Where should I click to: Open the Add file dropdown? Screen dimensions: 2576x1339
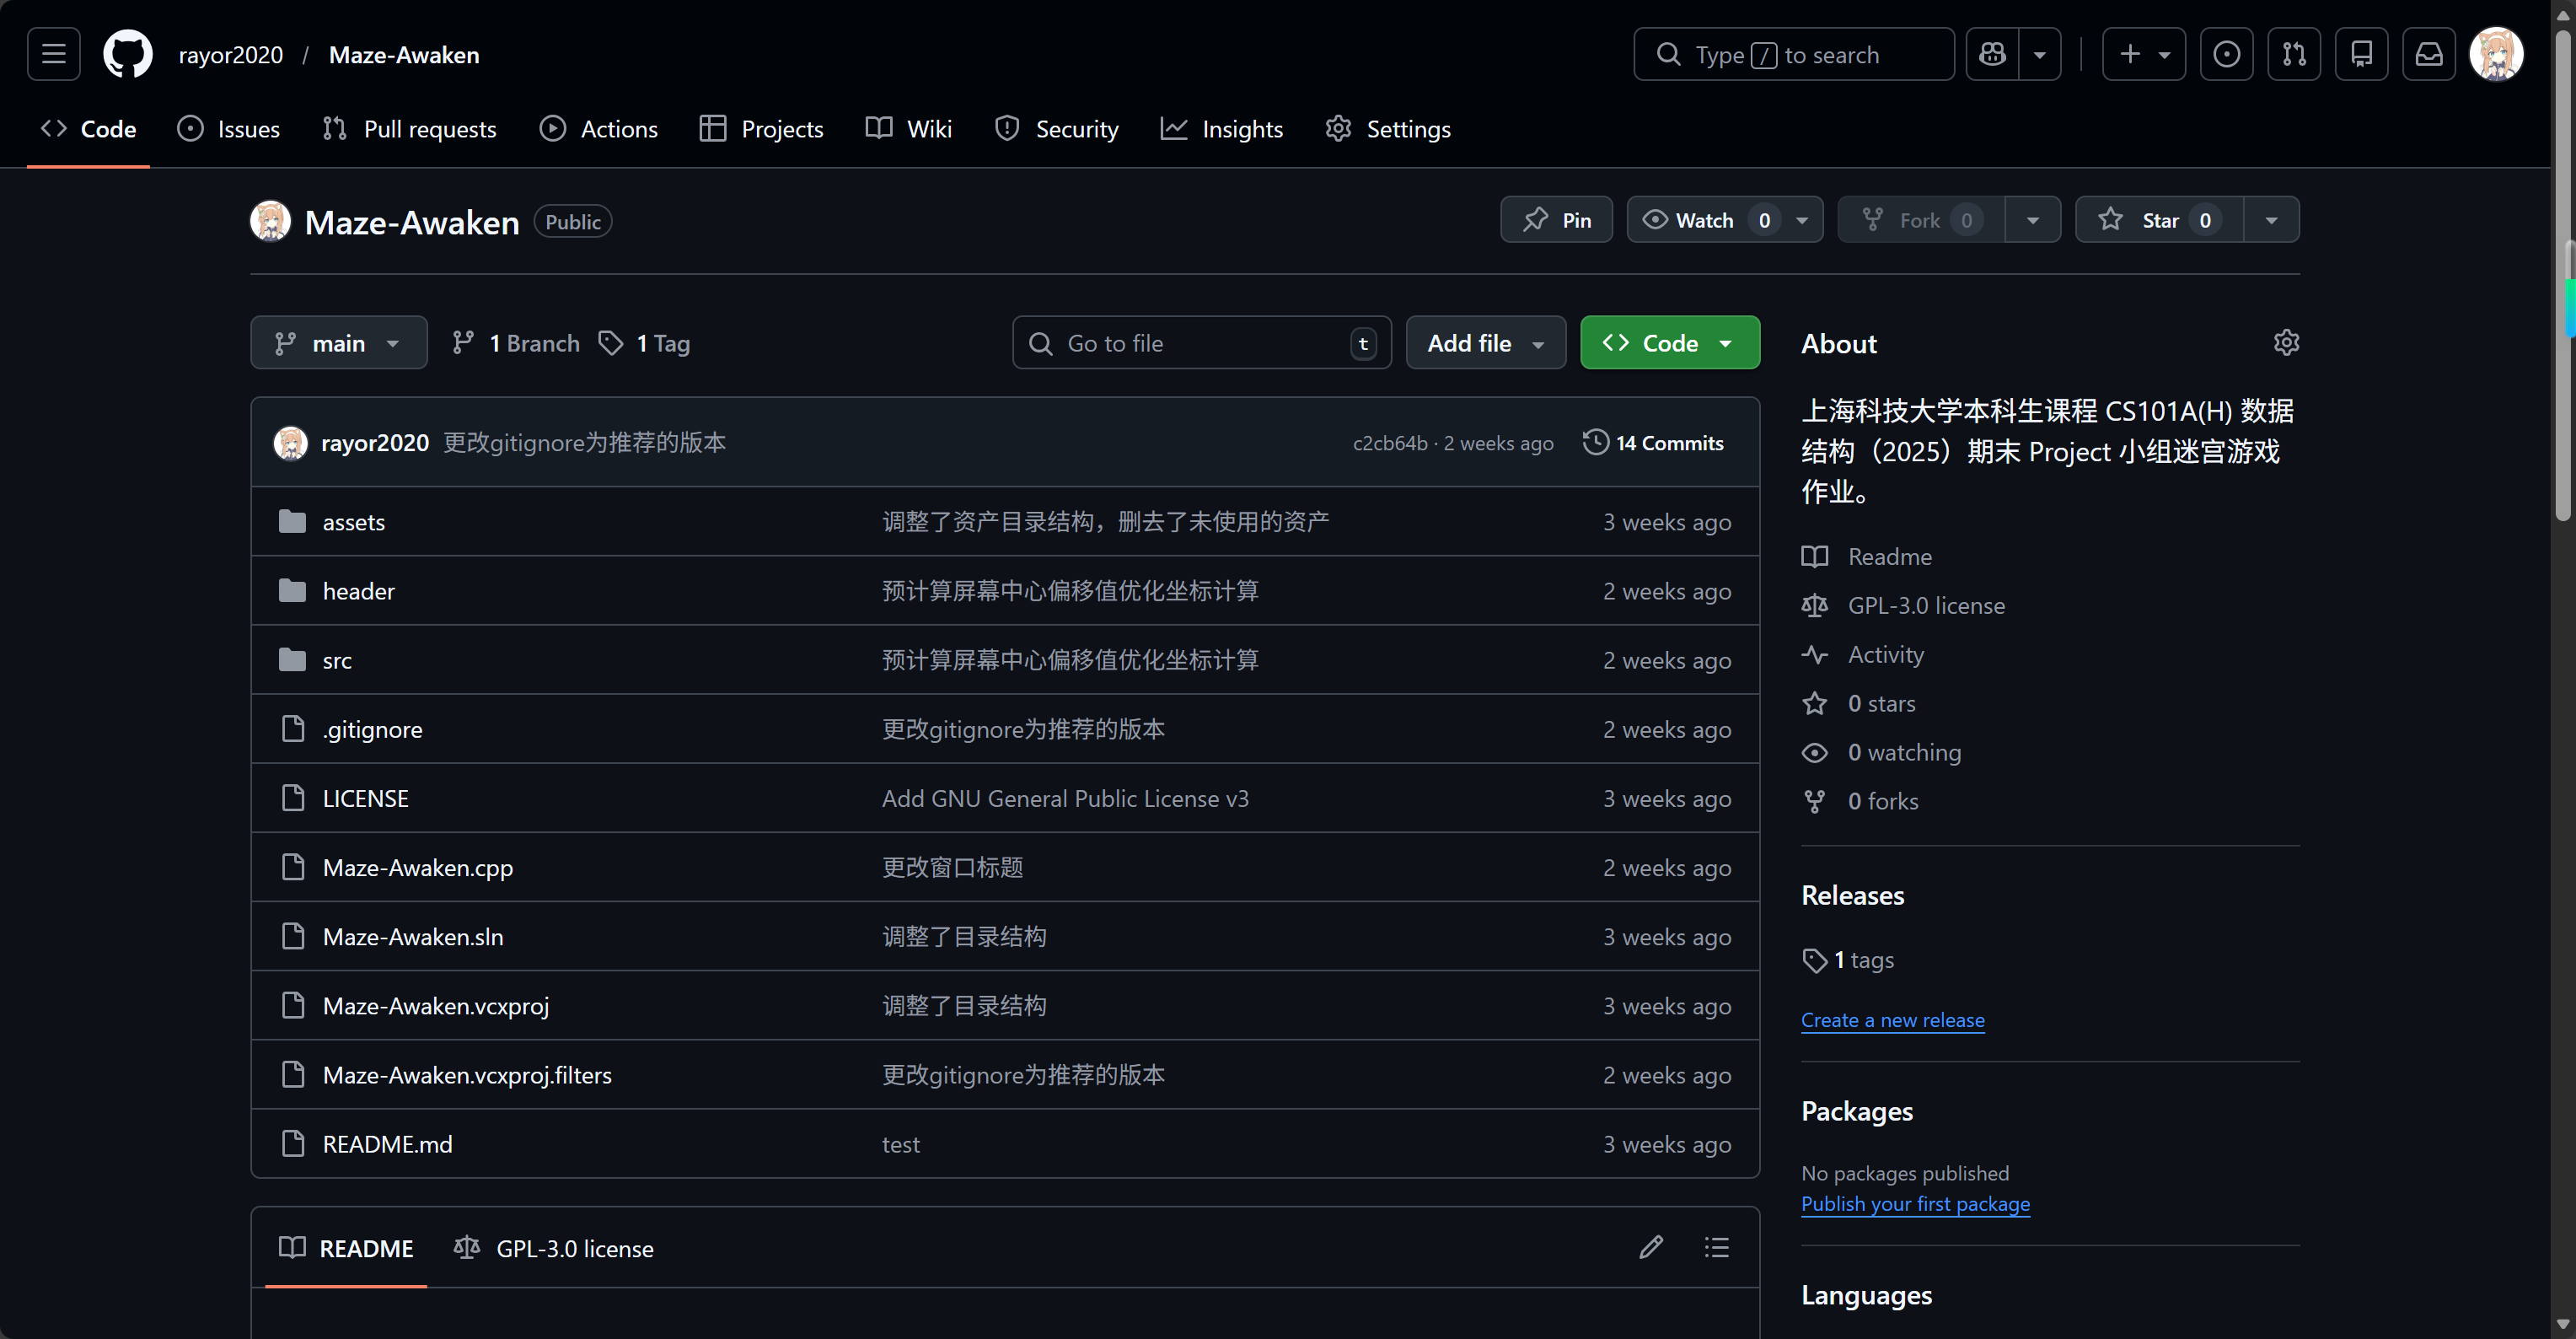pos(1485,342)
